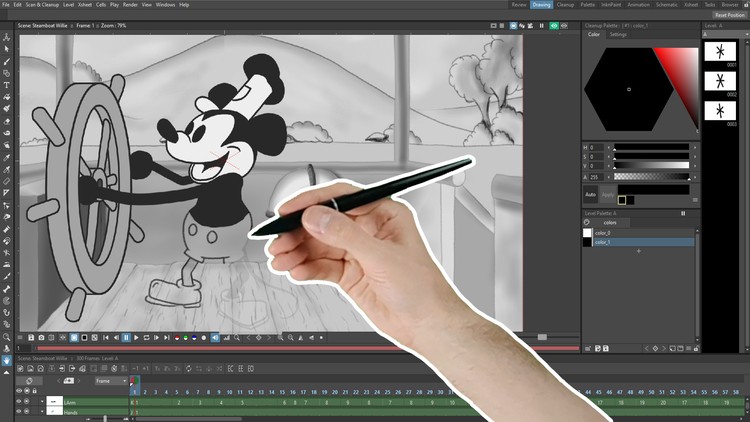Toggle checkered background in viewer playbar

point(95,337)
